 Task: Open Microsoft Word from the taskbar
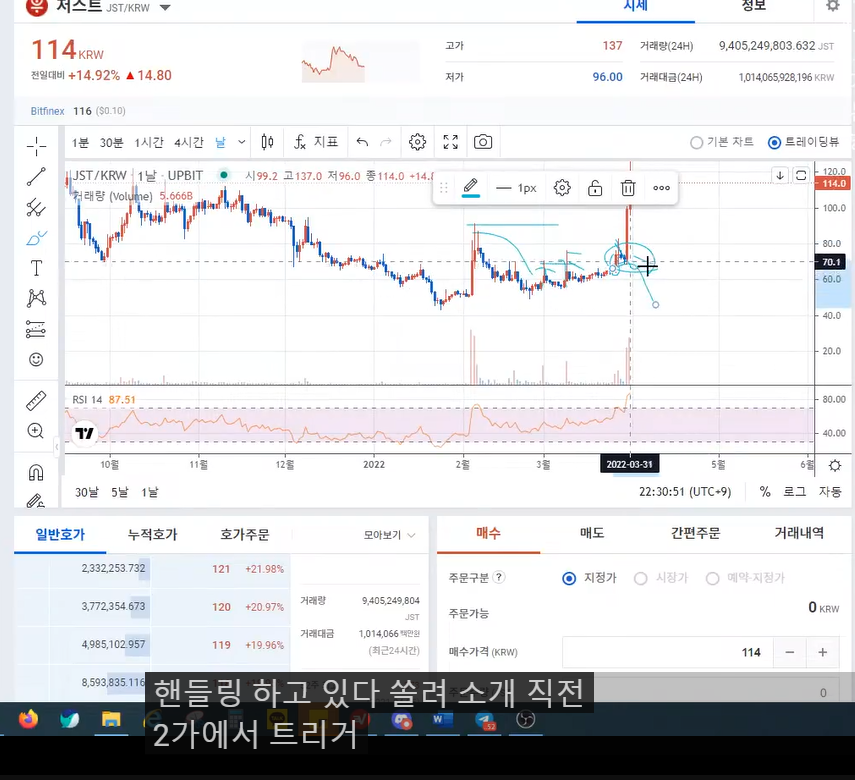pyautogui.click(x=442, y=719)
